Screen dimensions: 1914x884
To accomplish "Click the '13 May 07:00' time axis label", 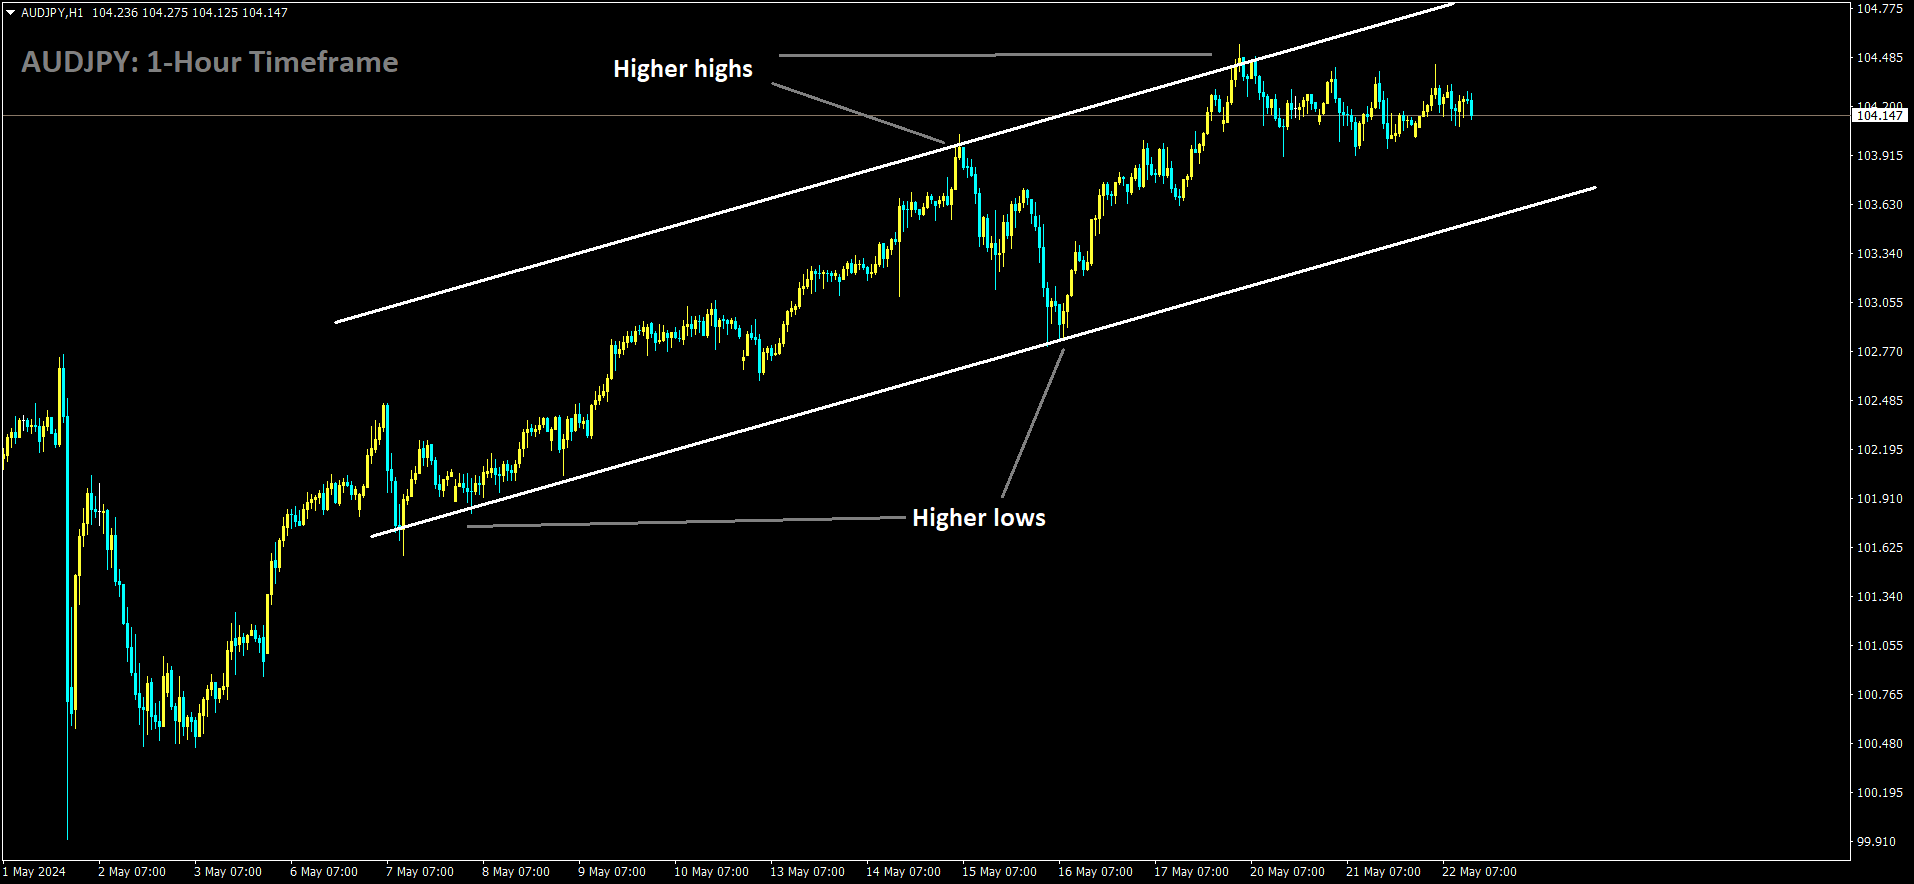I will (x=807, y=872).
